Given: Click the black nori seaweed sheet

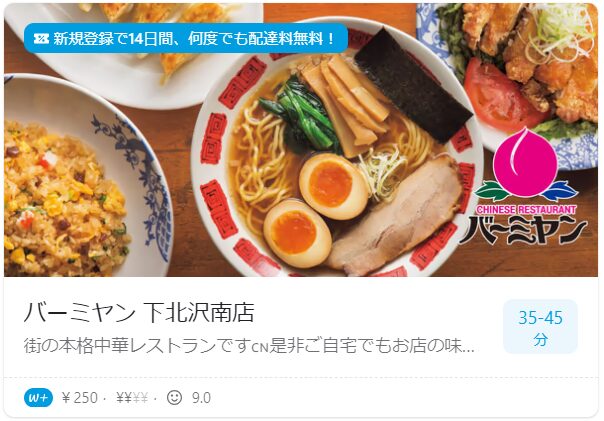Looking at the screenshot, I should click(413, 86).
